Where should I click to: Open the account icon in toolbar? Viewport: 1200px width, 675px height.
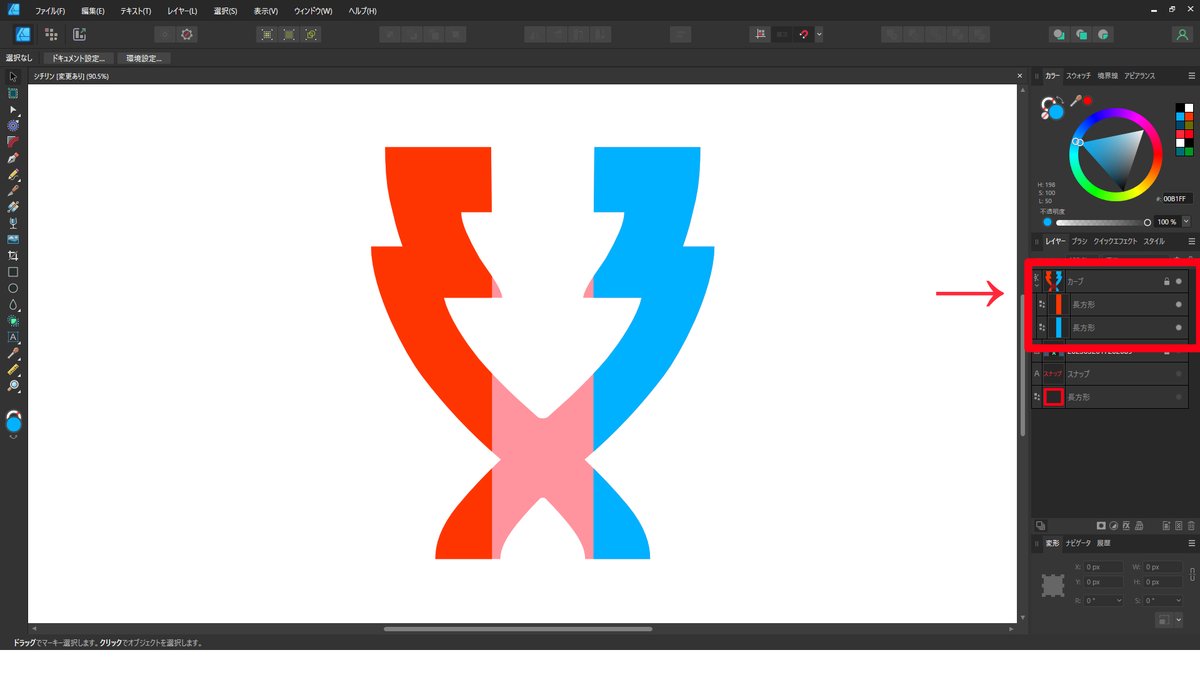1182,33
